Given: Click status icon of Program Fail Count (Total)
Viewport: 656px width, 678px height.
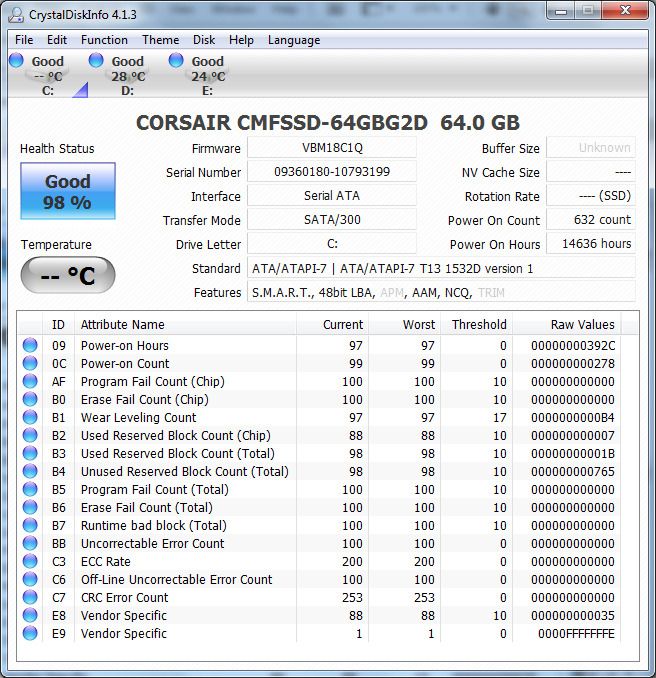Looking at the screenshot, I should pos(30,489).
